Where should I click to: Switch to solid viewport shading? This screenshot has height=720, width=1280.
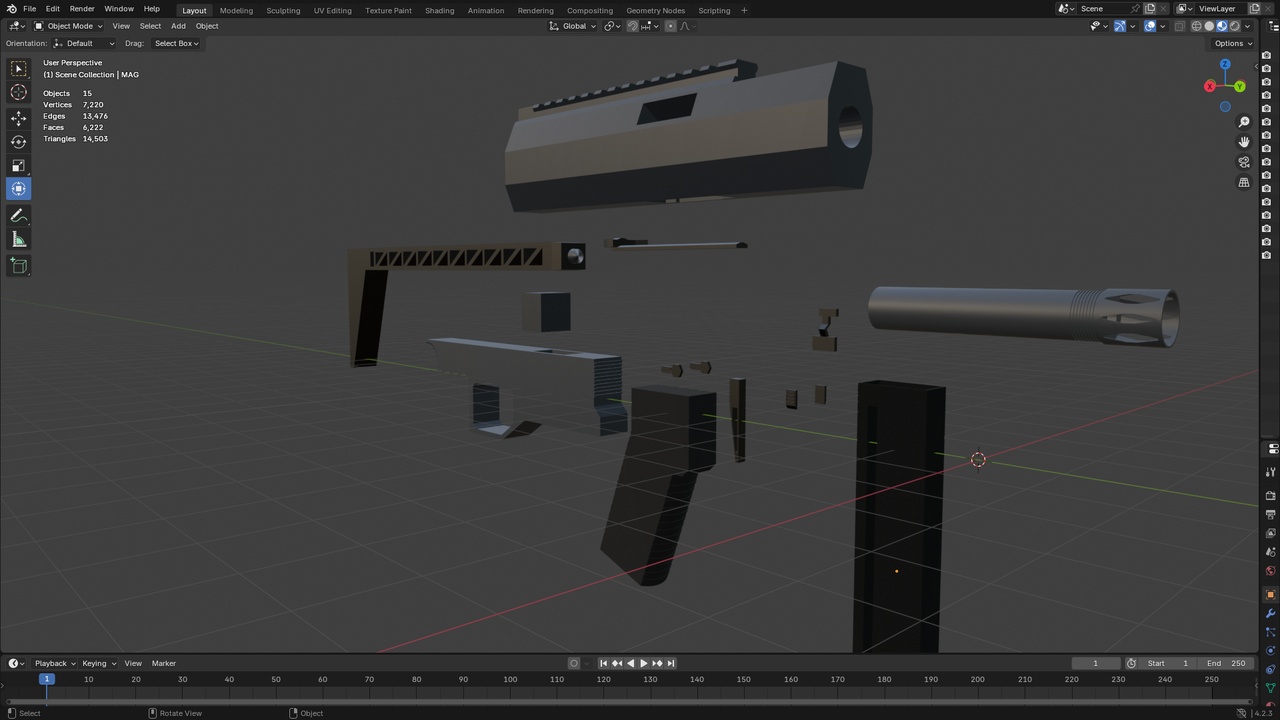(x=1209, y=26)
